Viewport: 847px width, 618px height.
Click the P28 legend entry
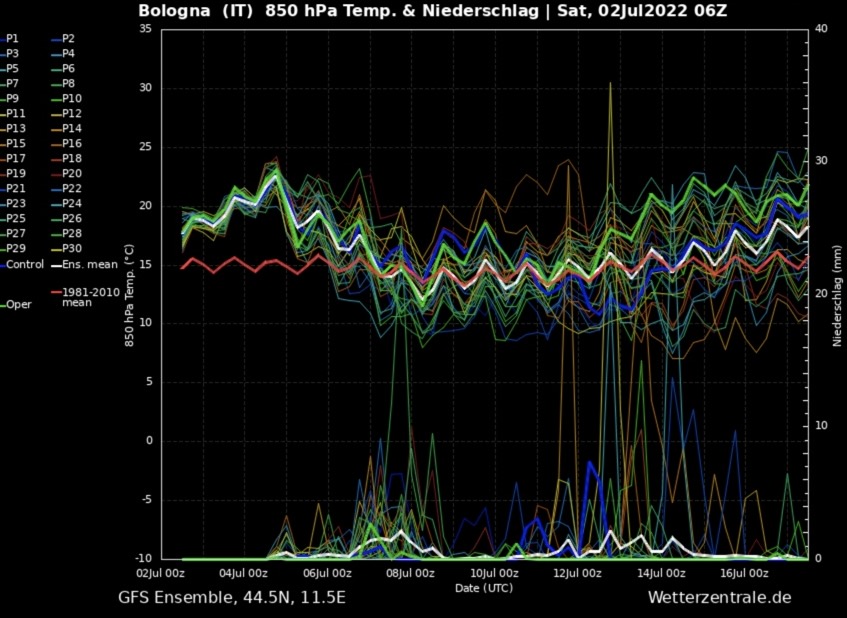pos(68,233)
